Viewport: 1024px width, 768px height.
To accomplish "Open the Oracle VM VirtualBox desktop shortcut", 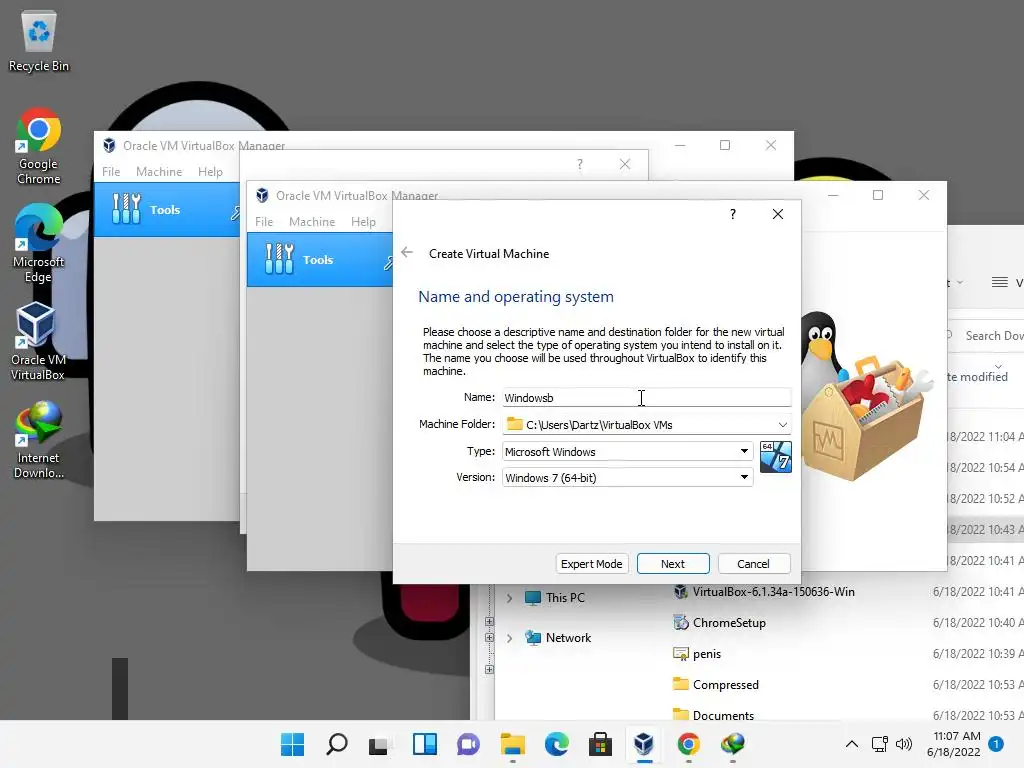I will (x=38, y=342).
